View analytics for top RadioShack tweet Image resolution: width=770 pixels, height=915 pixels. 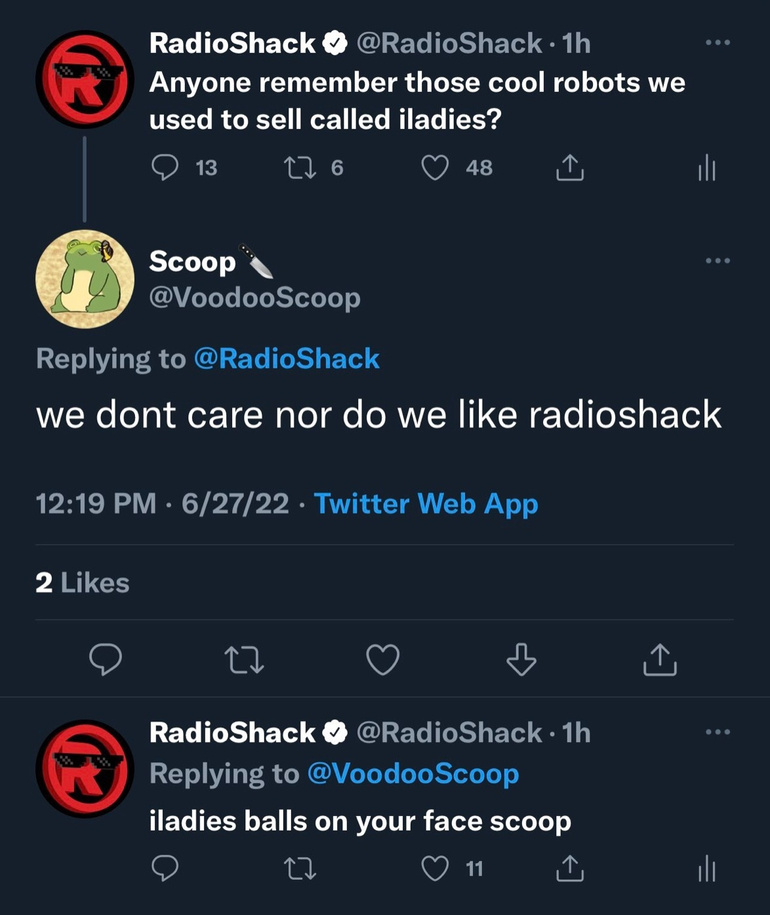click(707, 170)
